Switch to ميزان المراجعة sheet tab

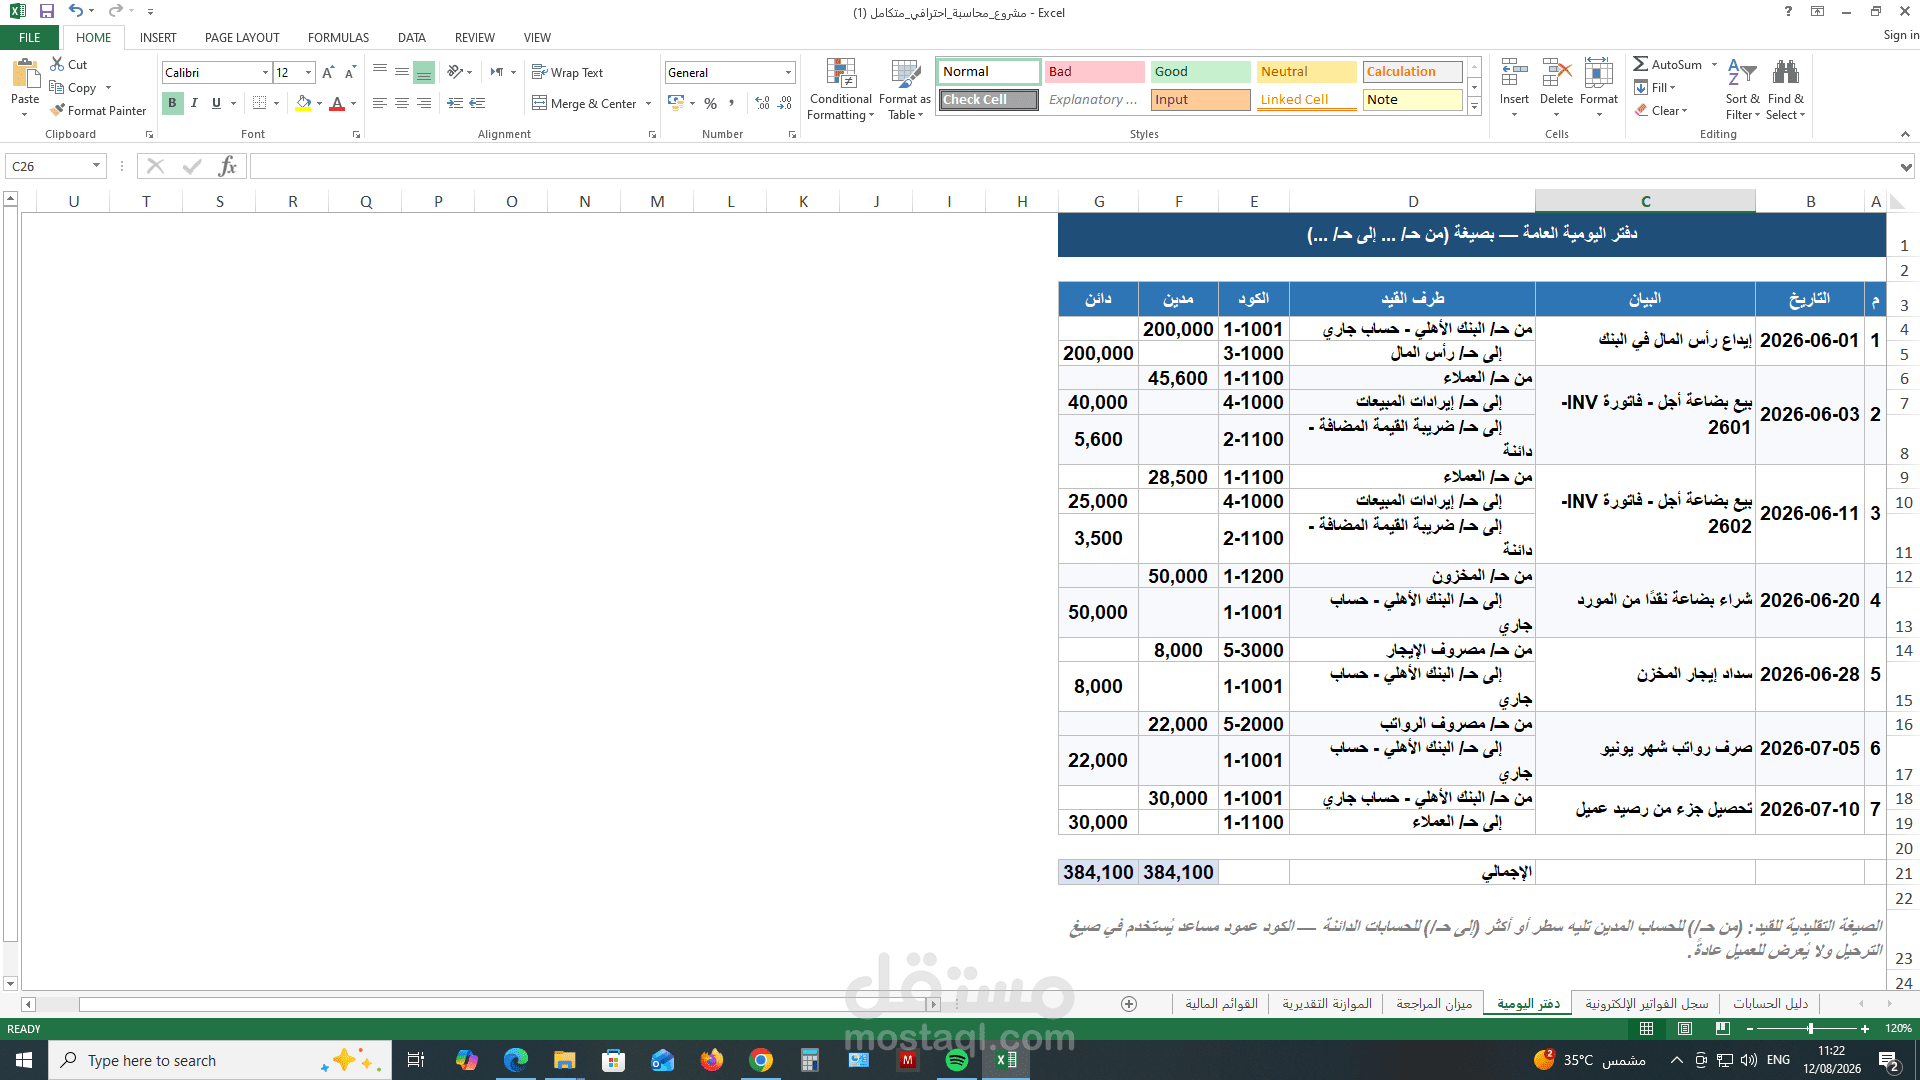pos(1434,1004)
